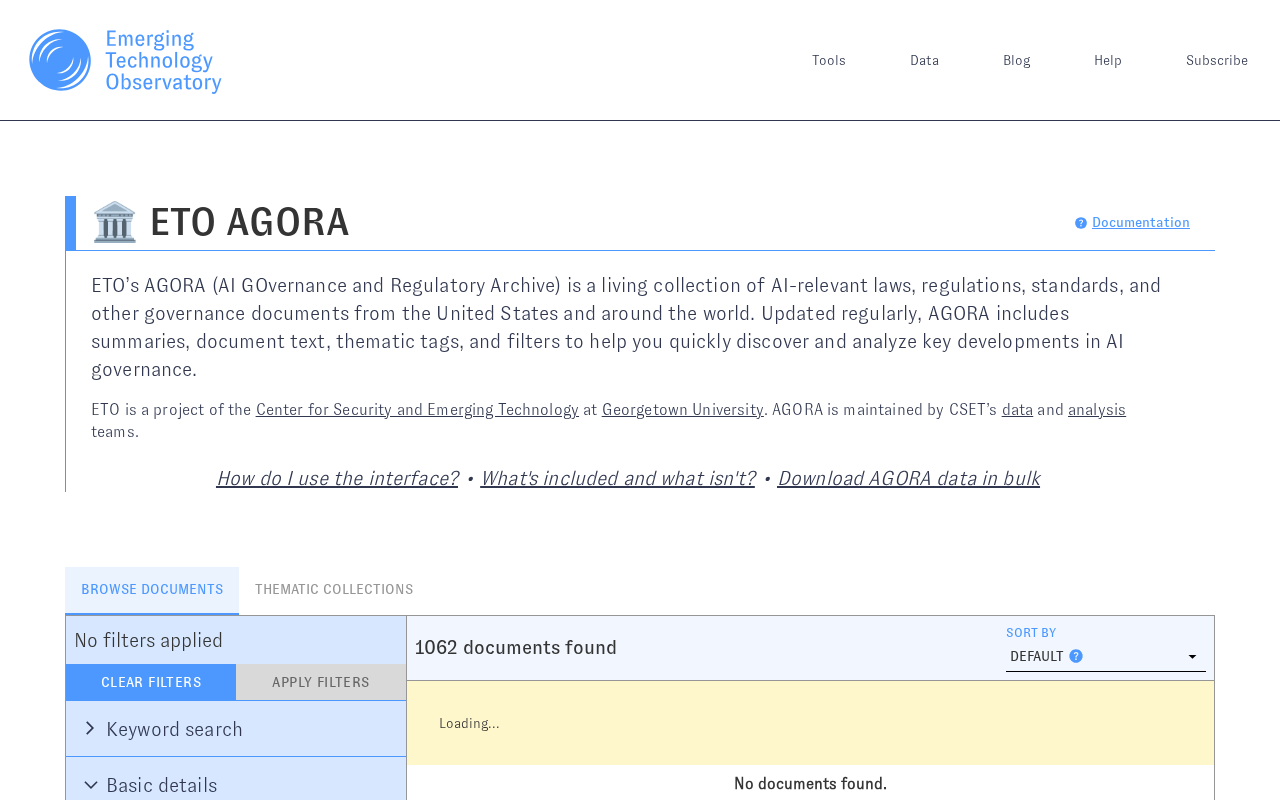Open 'How do I use the interface?' link
The width and height of the screenshot is (1280, 800).
[337, 478]
